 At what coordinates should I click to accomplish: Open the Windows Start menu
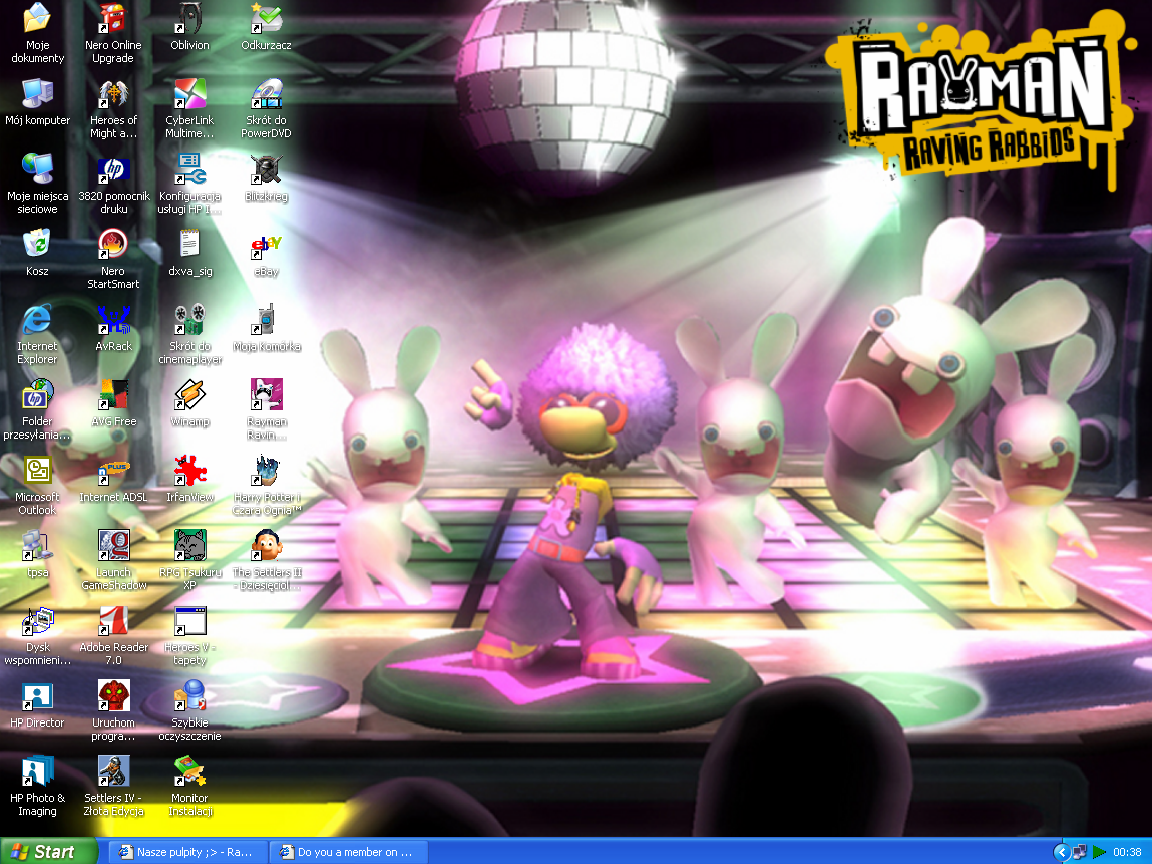coord(48,852)
